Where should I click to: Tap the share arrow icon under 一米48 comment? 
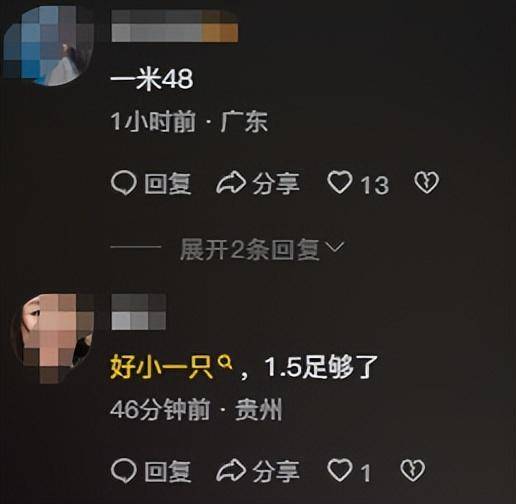pos(231,183)
